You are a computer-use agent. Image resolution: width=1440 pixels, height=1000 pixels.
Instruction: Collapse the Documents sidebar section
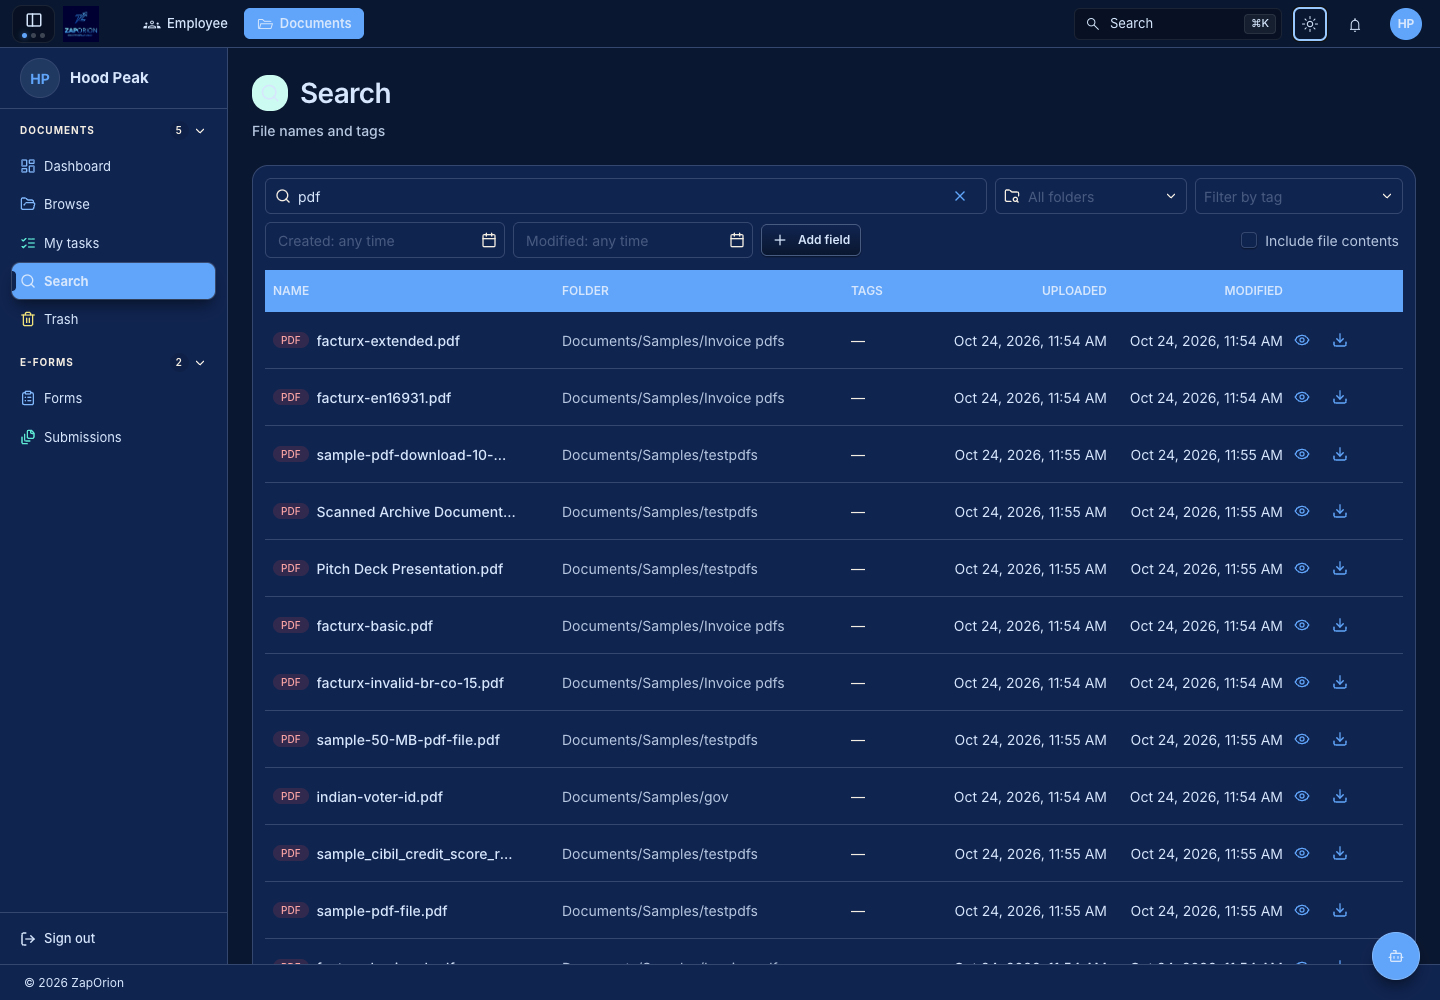coord(200,131)
